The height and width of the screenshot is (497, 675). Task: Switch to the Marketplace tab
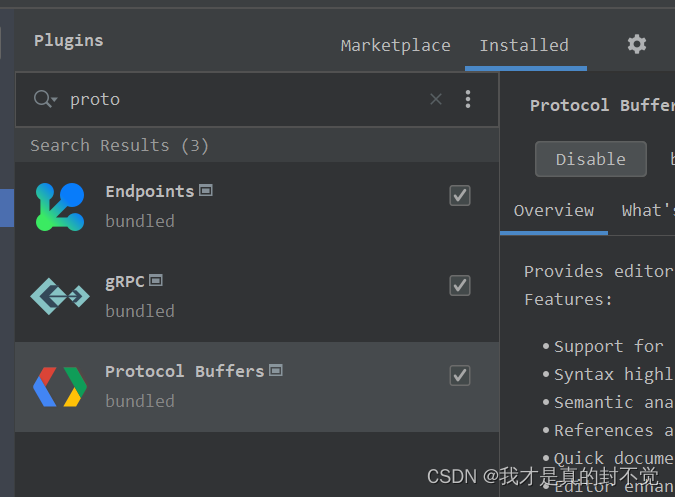tap(396, 45)
